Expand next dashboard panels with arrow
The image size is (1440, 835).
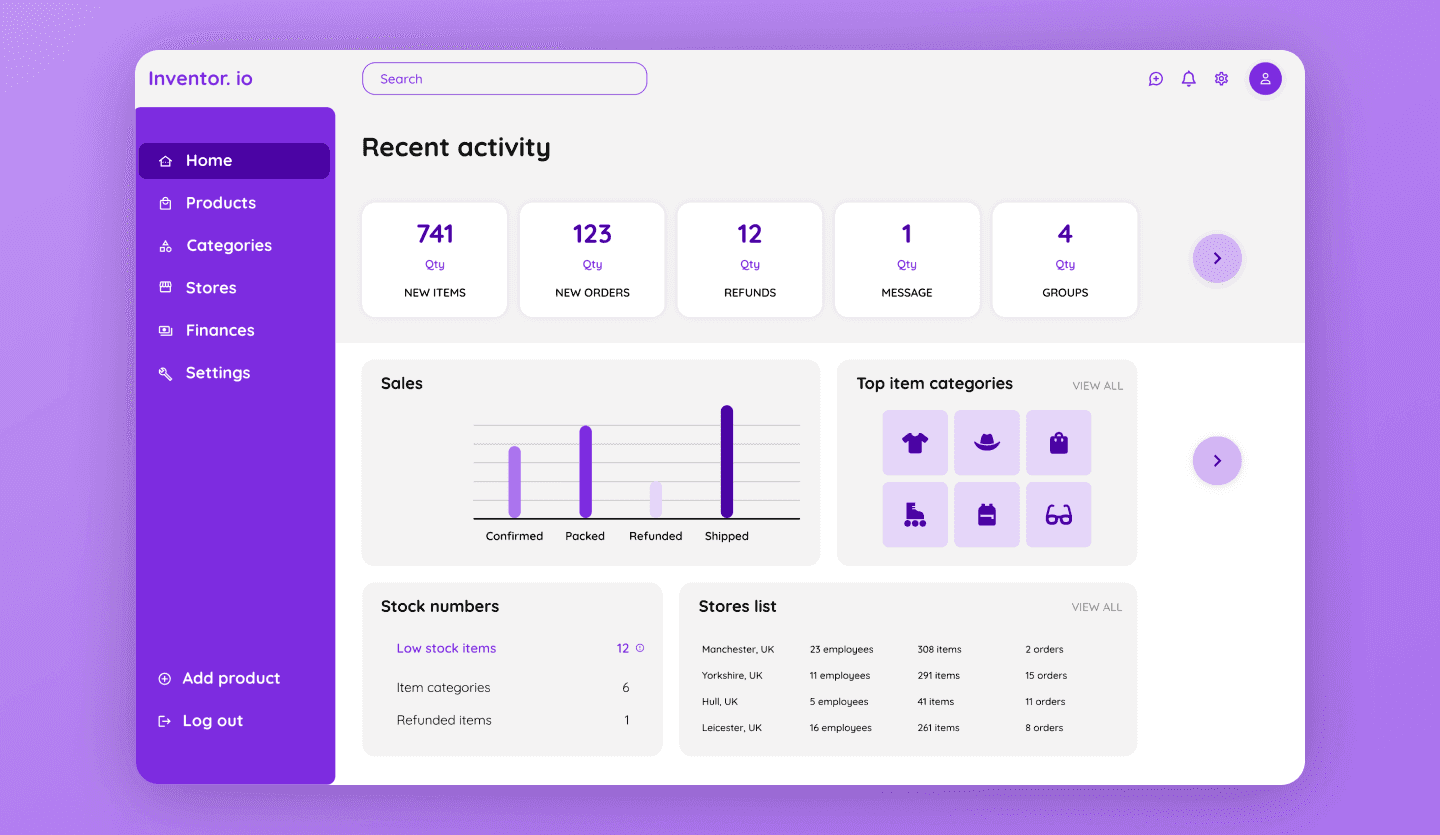point(1217,461)
